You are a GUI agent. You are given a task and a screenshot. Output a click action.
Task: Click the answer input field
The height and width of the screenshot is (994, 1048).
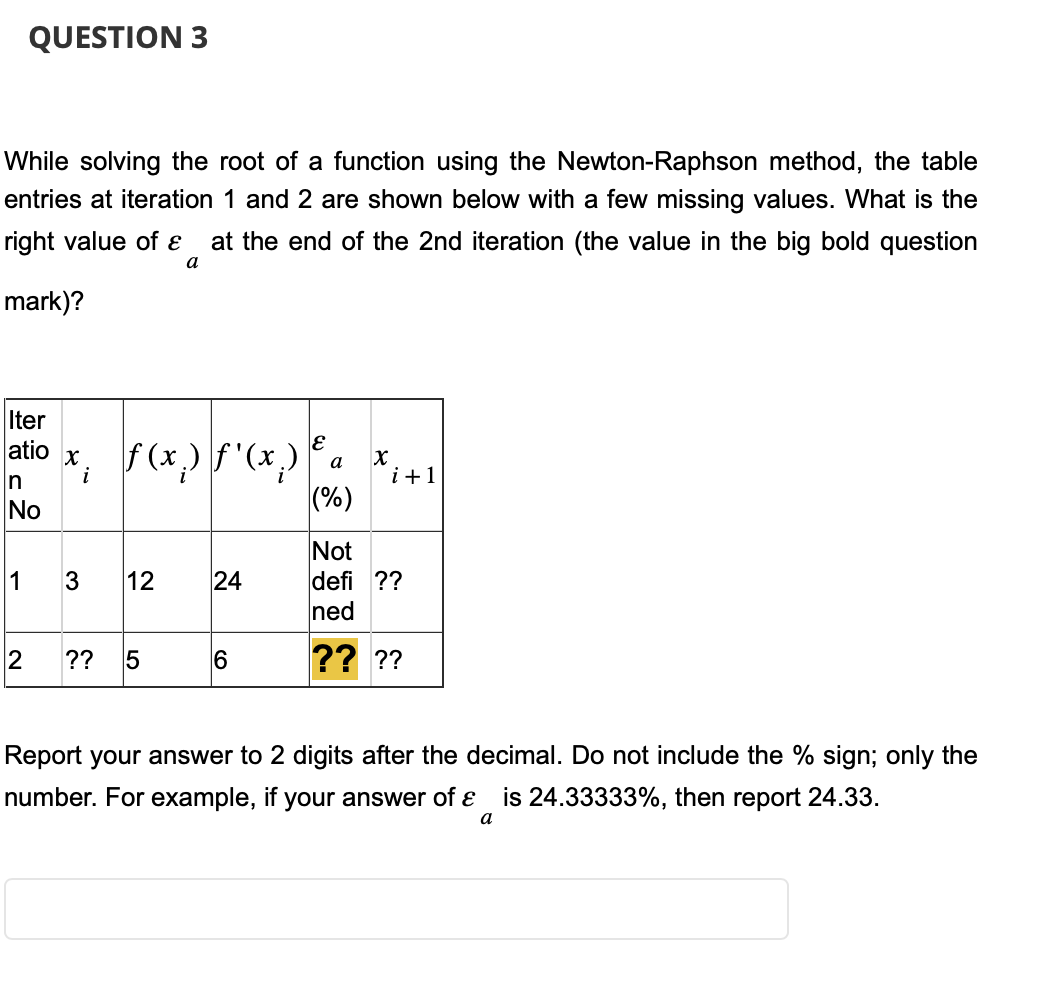tap(395, 908)
